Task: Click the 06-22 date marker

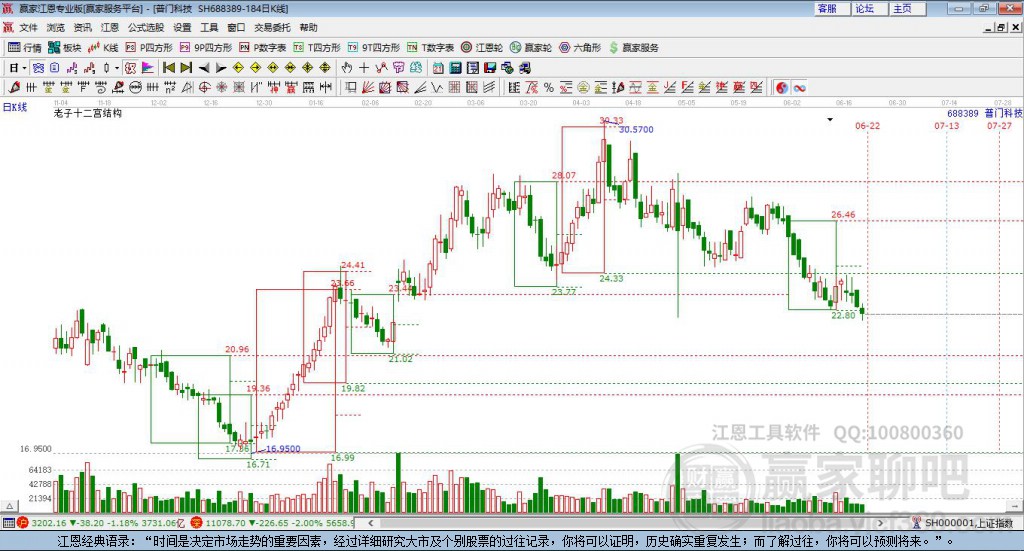Action: tap(867, 125)
